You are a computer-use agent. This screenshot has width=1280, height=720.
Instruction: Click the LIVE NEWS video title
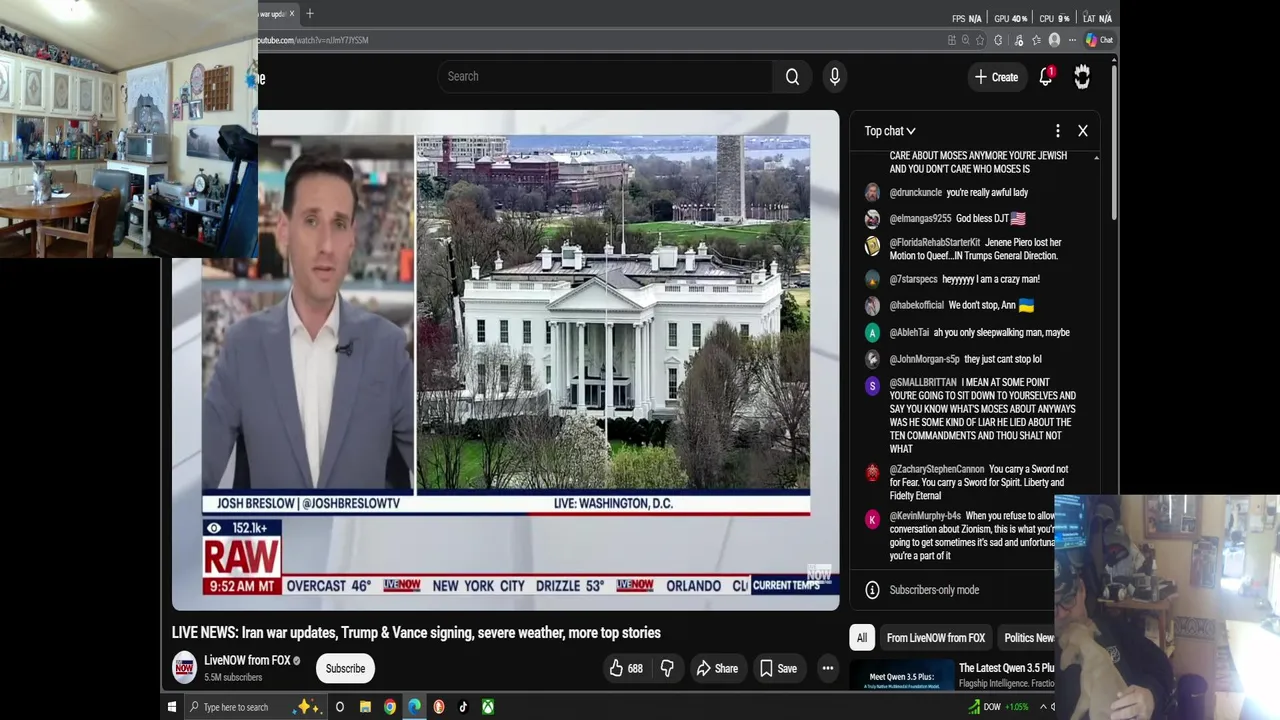(416, 633)
